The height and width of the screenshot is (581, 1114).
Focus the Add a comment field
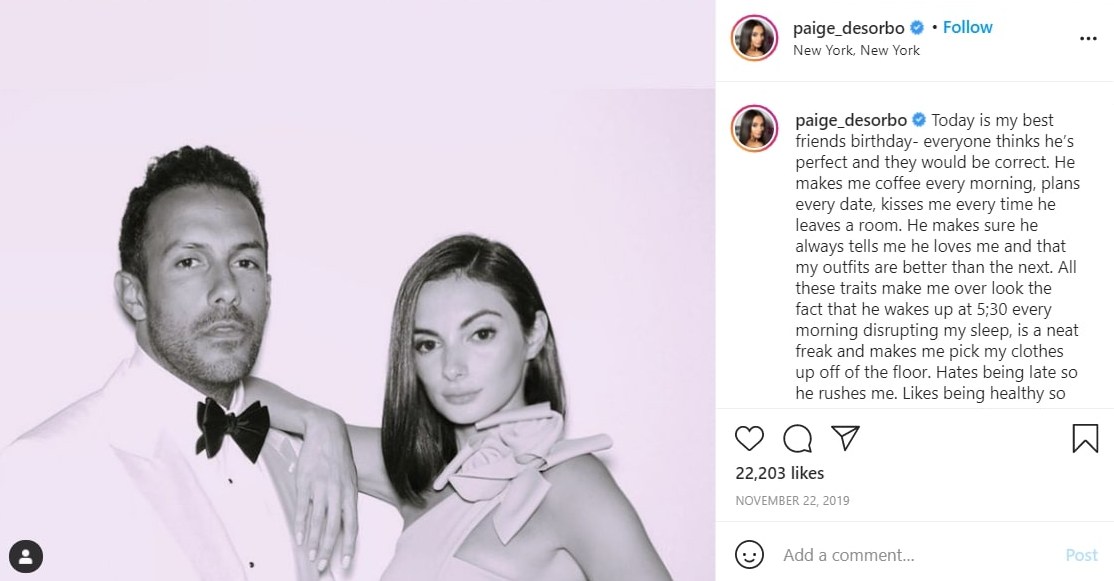point(916,555)
